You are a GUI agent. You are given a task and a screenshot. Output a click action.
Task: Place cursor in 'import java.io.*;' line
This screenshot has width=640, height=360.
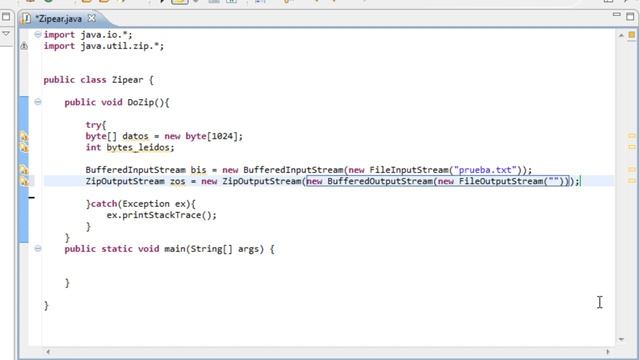(x=88, y=35)
